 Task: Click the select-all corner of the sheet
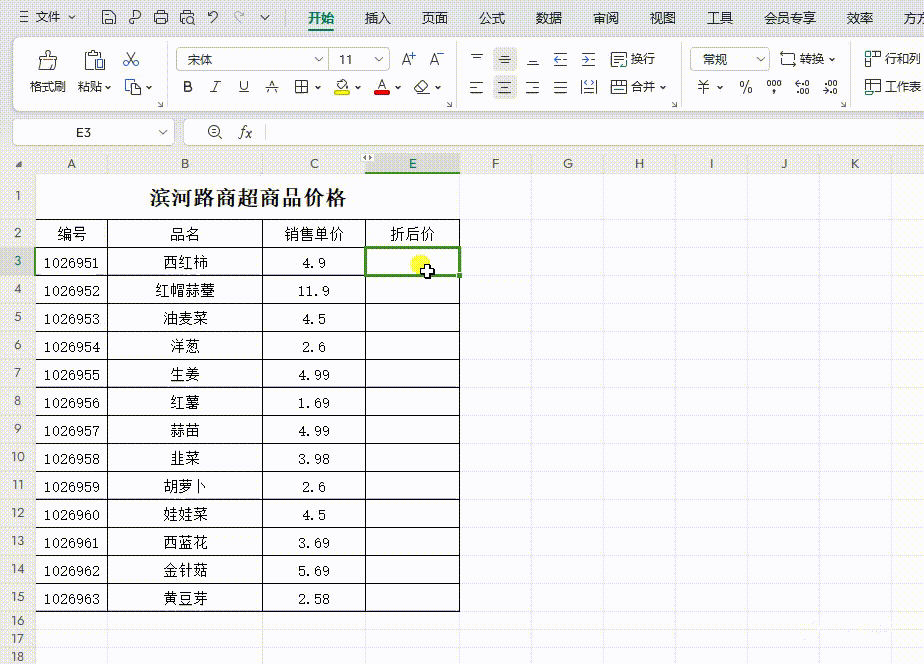pos(18,164)
